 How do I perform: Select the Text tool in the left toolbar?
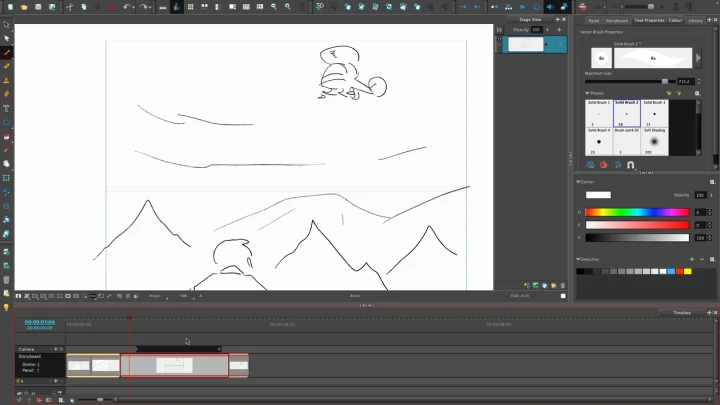tap(7, 108)
